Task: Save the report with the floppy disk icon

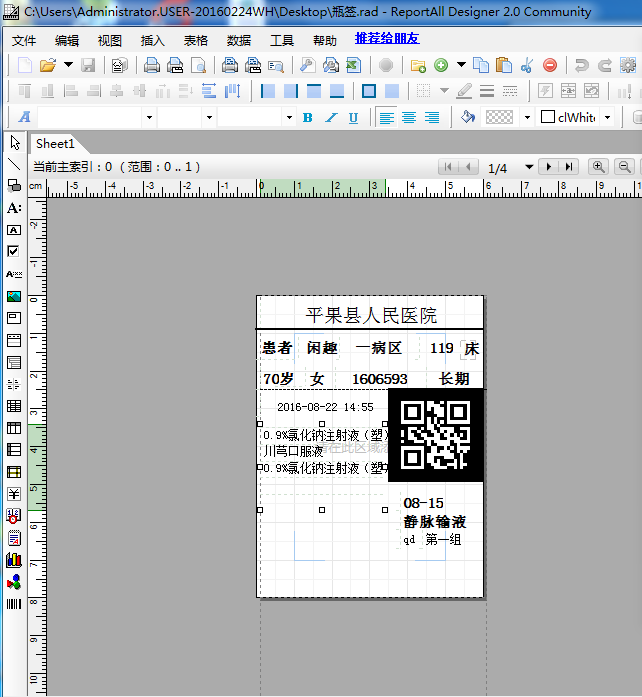Action: click(88, 65)
